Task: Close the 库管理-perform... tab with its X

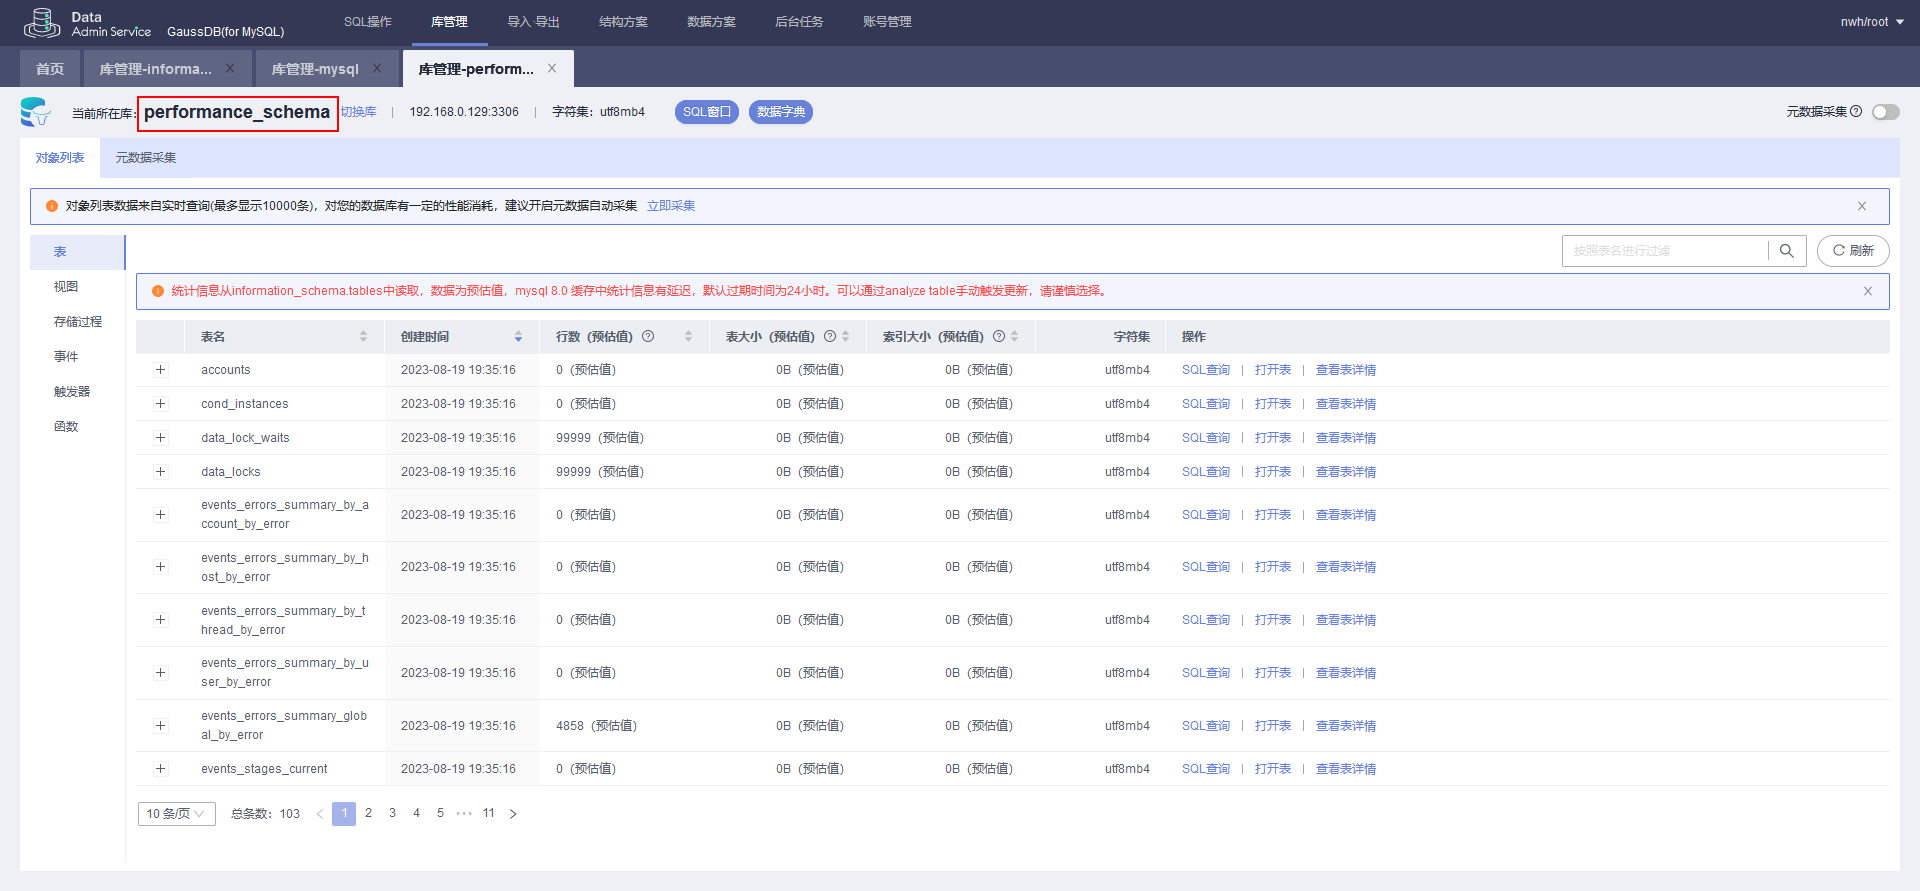Action: point(552,68)
